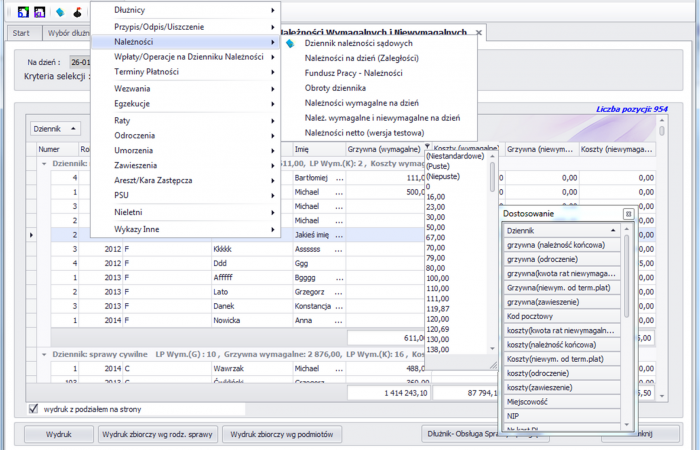Click Wydruk zbiorczy wg rodz. sprawy button

tap(157, 434)
